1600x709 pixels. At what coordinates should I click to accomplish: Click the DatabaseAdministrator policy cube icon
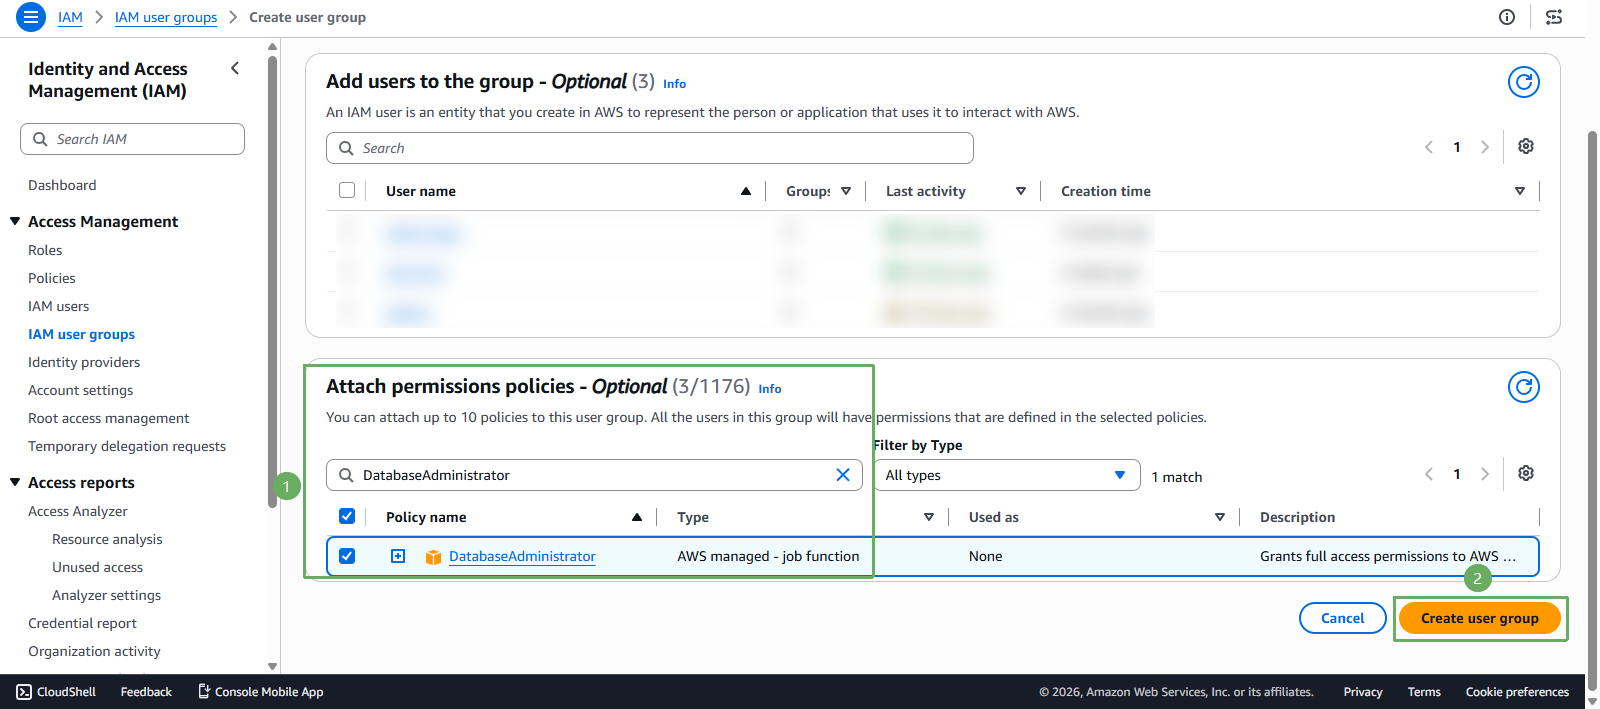pos(433,557)
